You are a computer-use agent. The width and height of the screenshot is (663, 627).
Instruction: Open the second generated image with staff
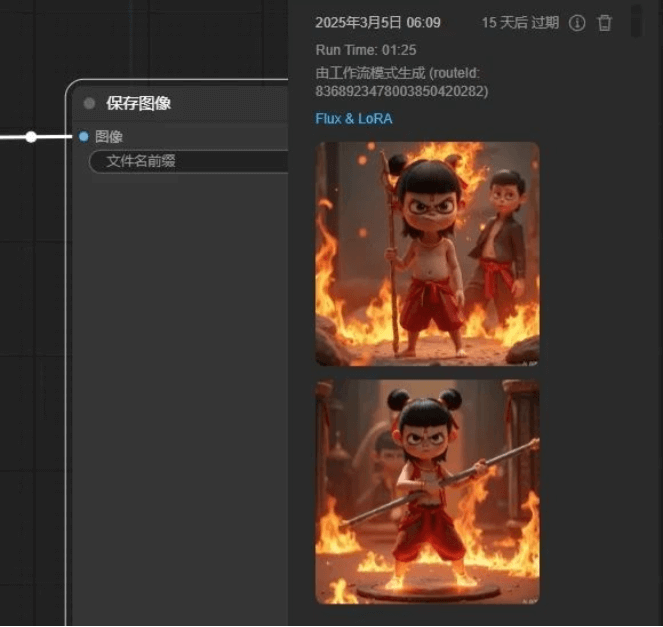[x=427, y=491]
